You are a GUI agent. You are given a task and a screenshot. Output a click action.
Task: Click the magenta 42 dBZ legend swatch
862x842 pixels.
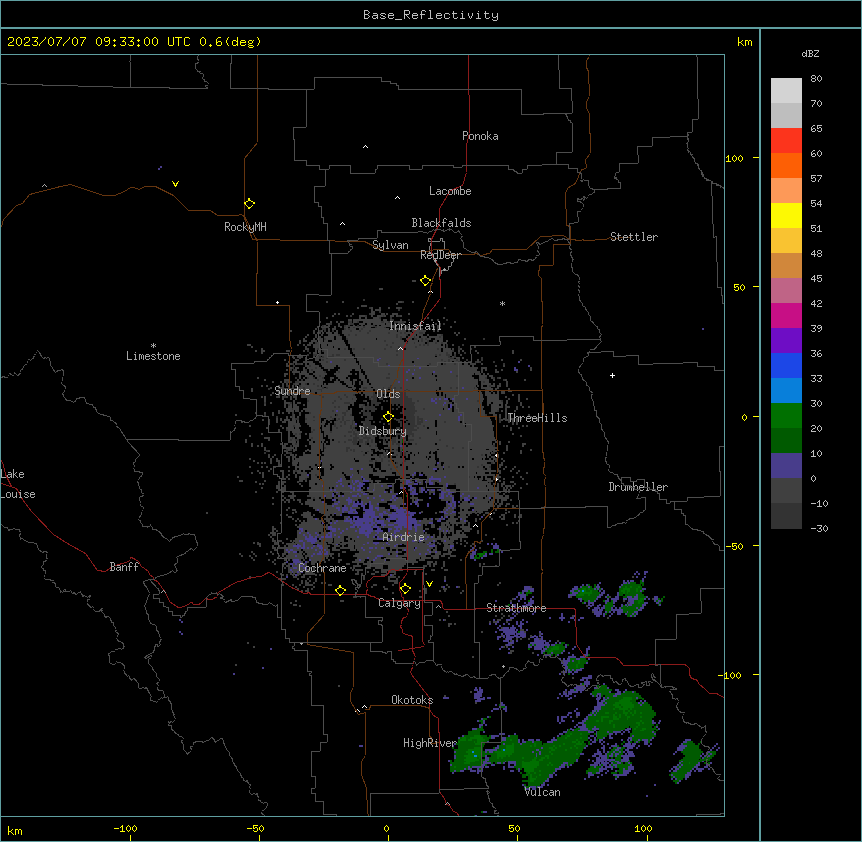(x=786, y=315)
